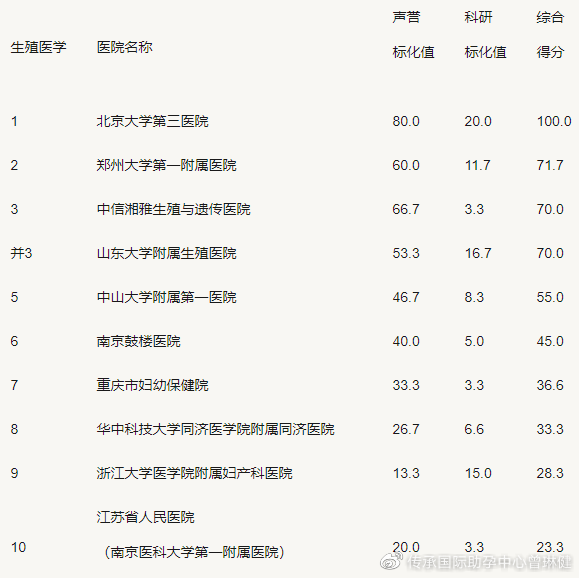Select reputation value 40.0 for 南京鼓楼医院
The width and height of the screenshot is (579, 578).
tap(406, 341)
